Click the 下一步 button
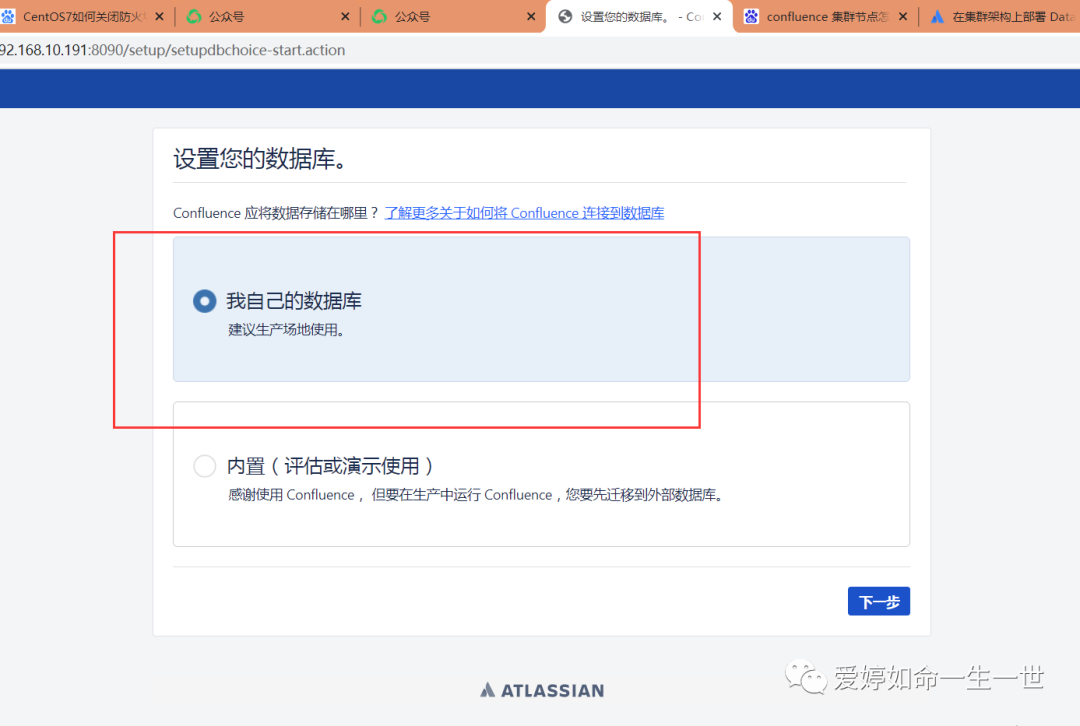 click(878, 601)
